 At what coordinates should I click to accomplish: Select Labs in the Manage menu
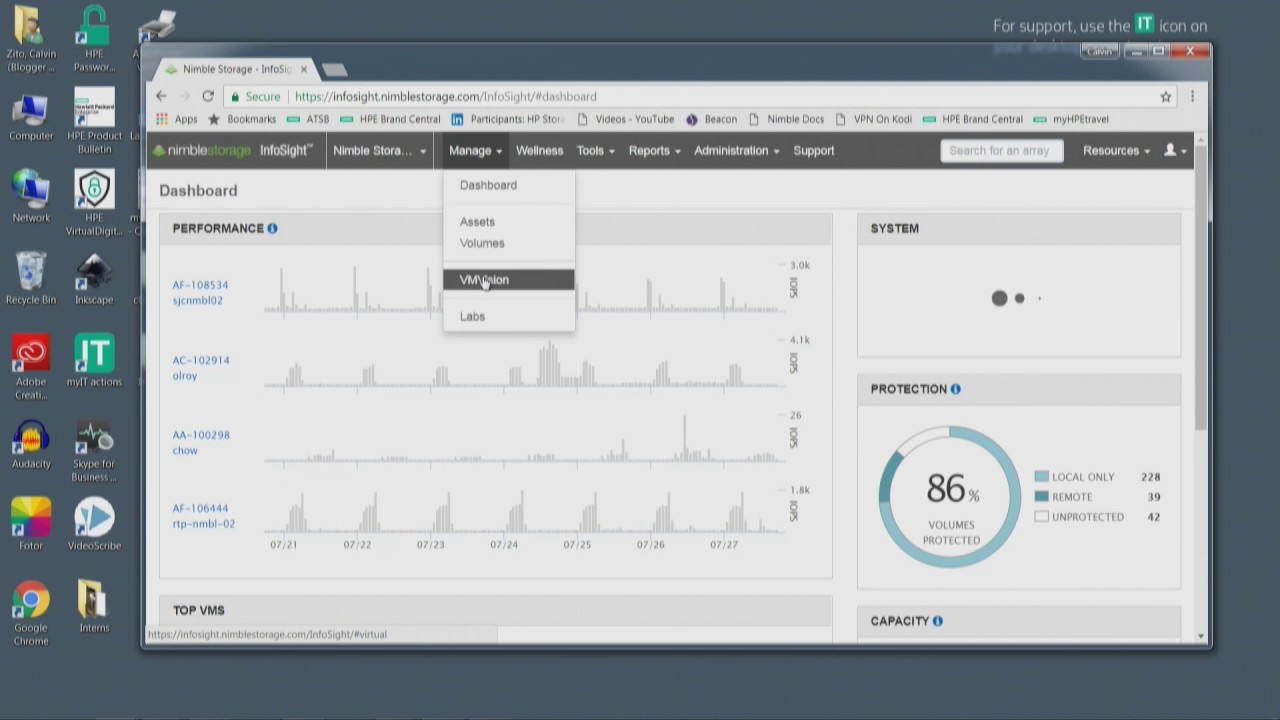(x=509, y=316)
